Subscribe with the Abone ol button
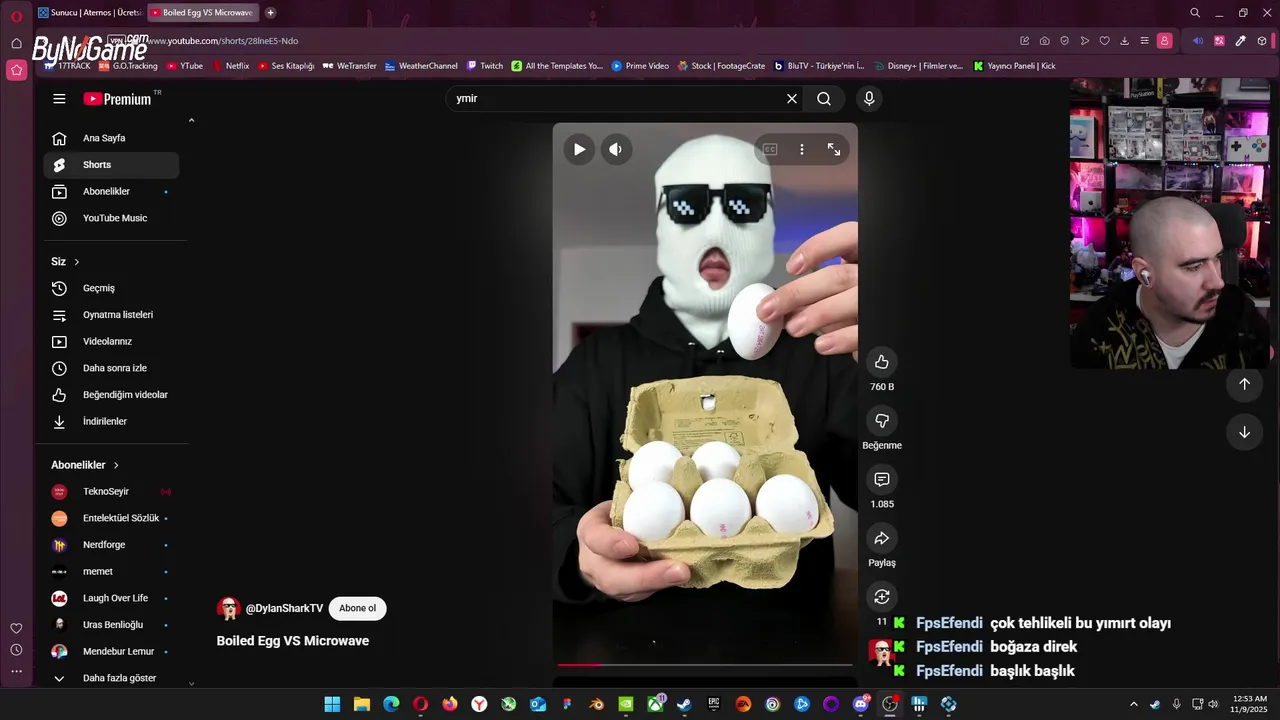Viewport: 1280px width, 720px height. point(358,608)
